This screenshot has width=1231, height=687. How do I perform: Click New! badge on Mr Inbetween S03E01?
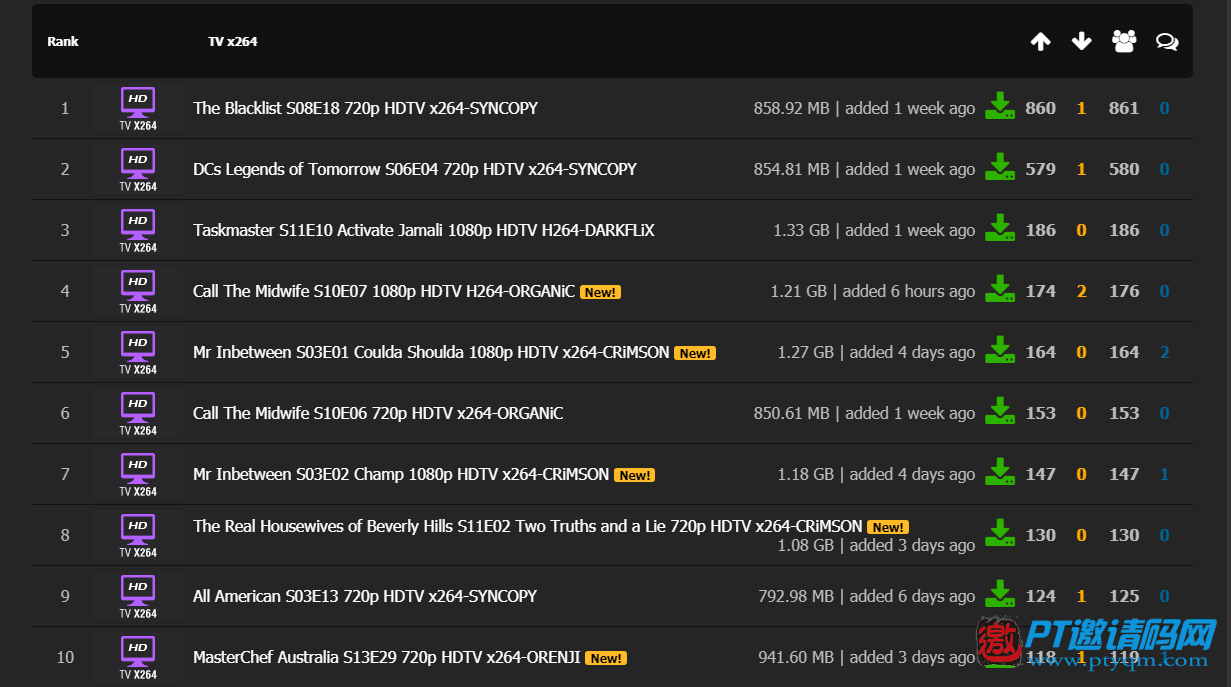(695, 353)
